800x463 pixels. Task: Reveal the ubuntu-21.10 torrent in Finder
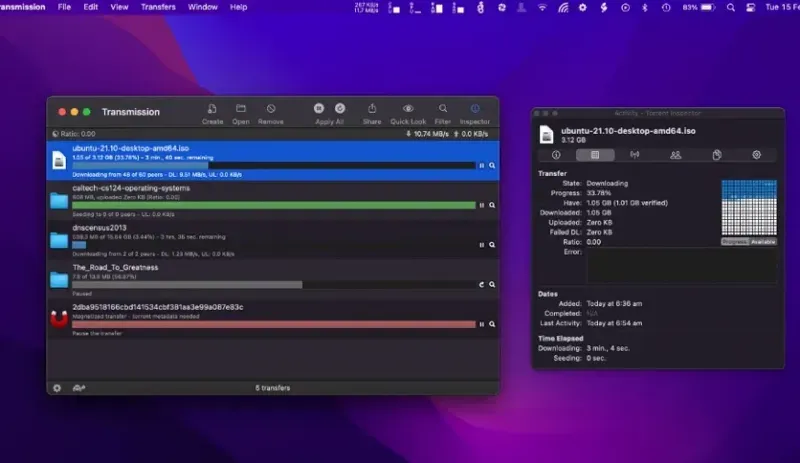[492, 165]
